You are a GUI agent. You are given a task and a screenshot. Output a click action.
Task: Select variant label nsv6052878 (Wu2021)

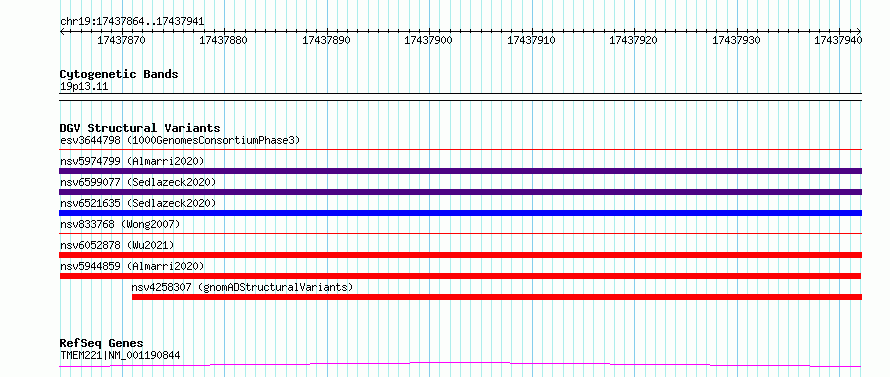(117, 245)
